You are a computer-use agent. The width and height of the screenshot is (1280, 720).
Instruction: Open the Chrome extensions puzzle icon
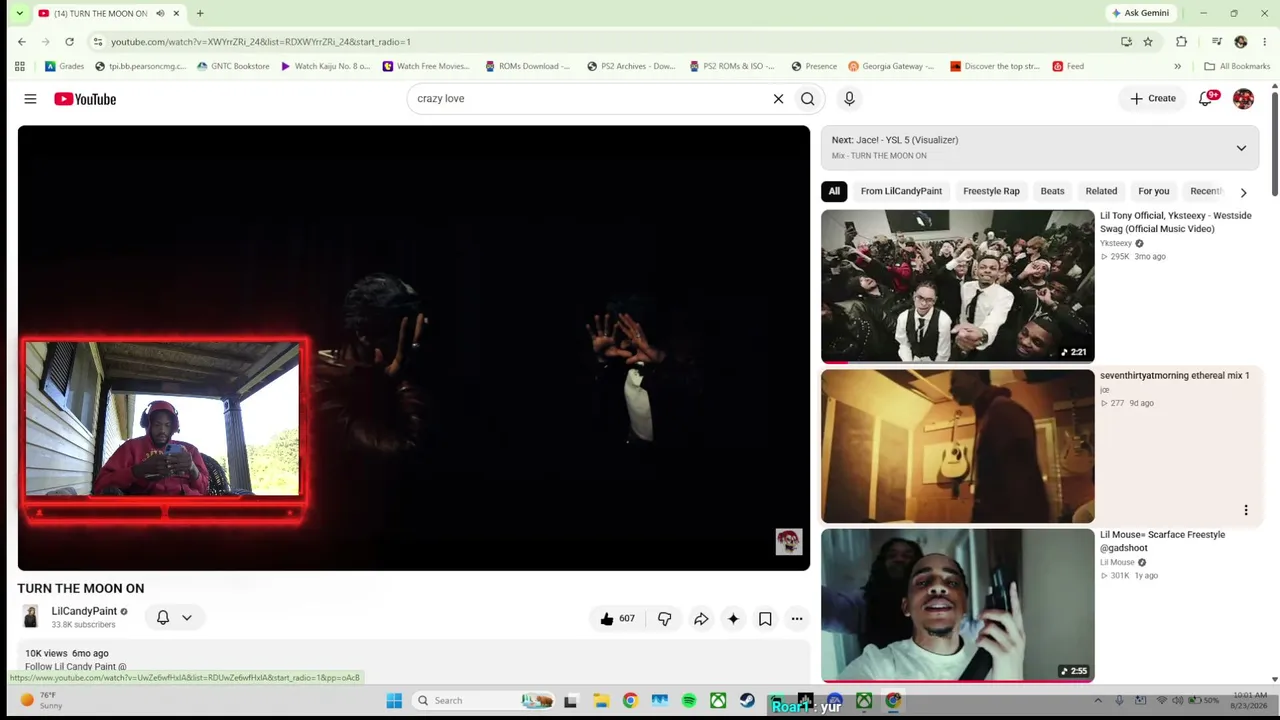(x=1181, y=42)
